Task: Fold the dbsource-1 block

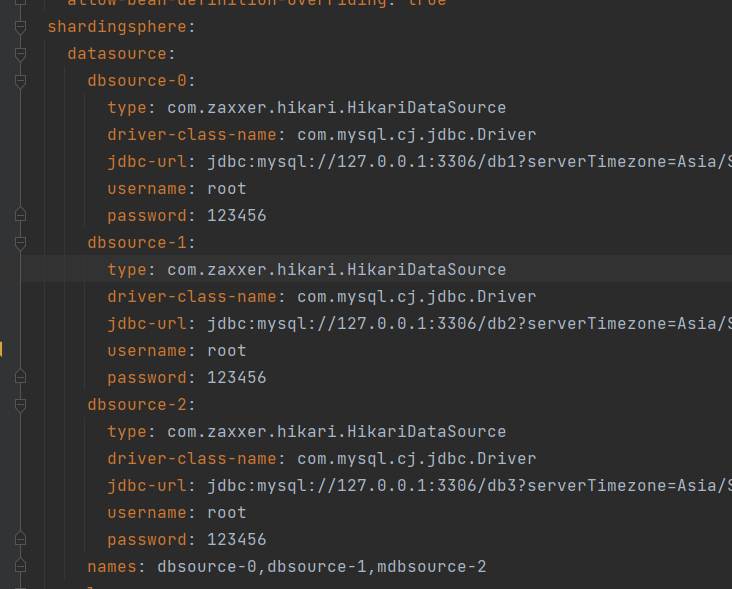Action: [x=21, y=242]
